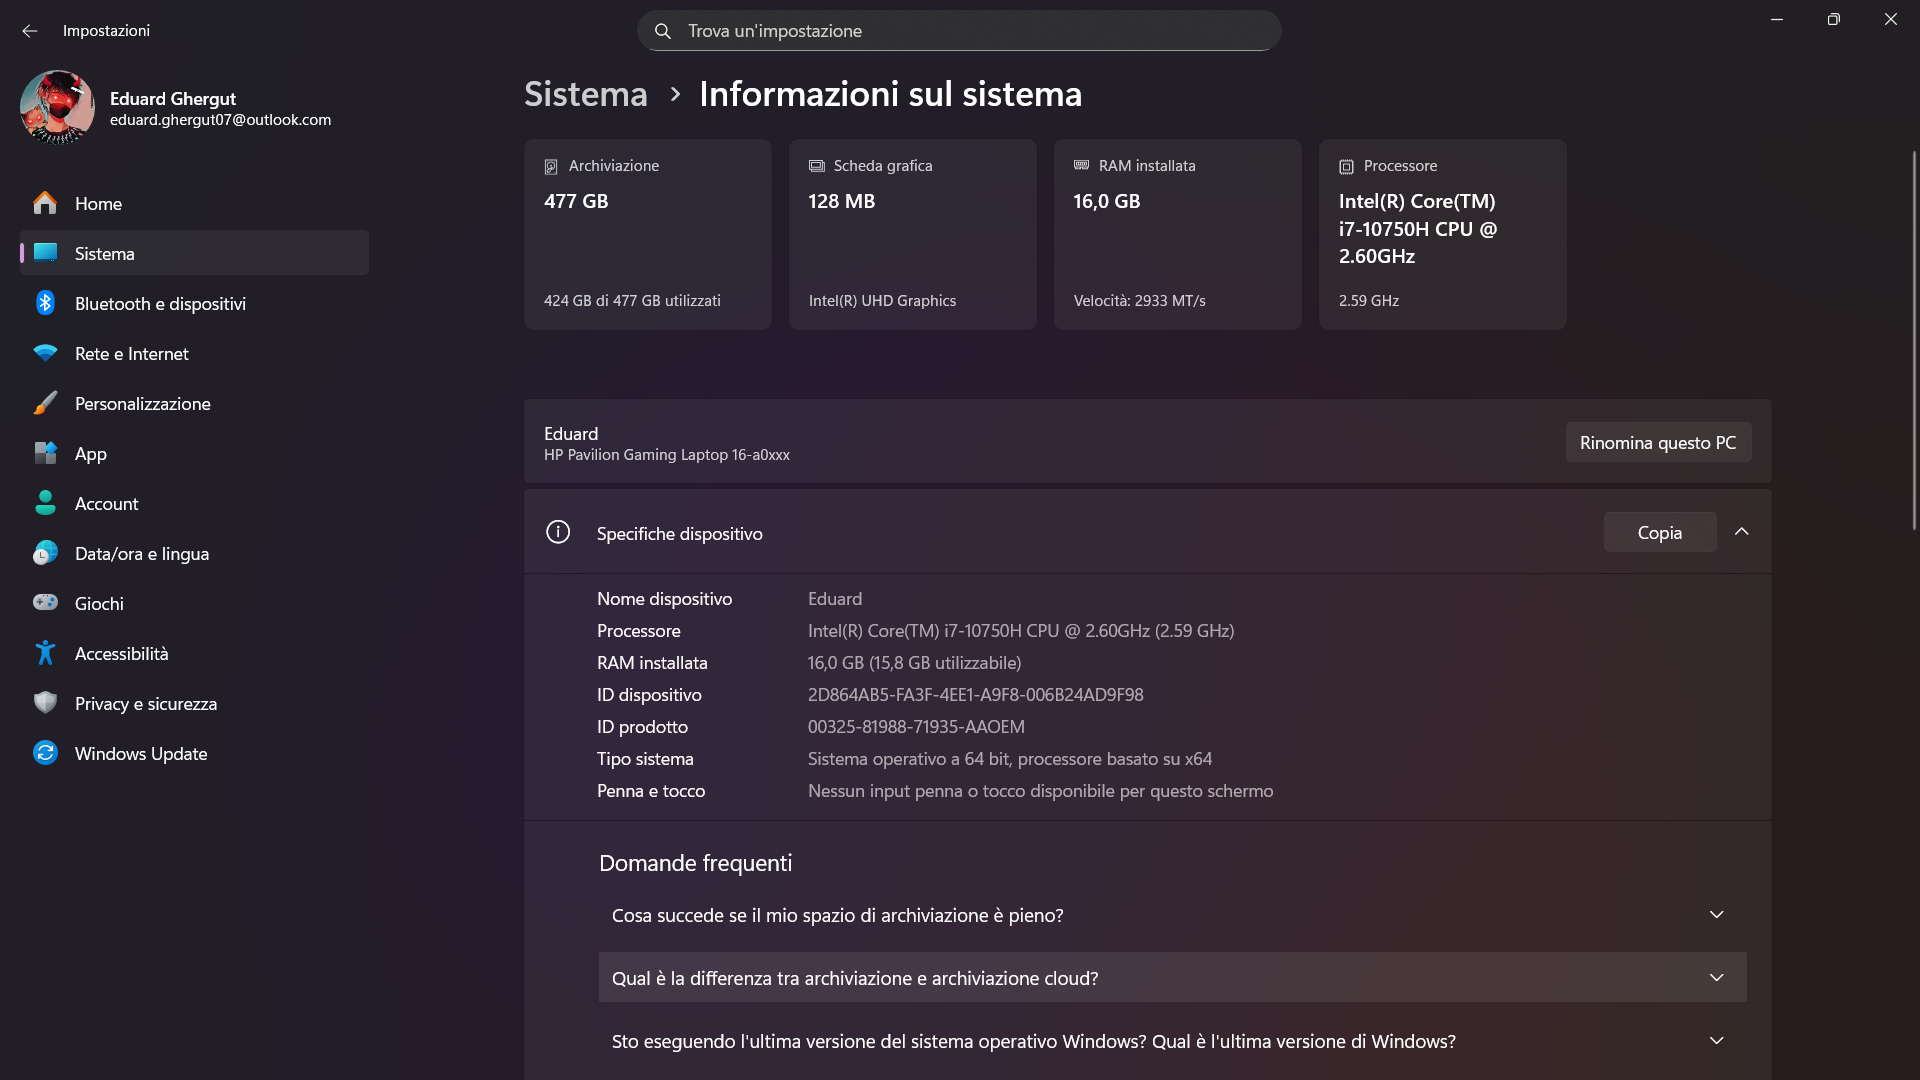Collapse the Specifiche dispositivo section
This screenshot has width=1920, height=1080.
point(1741,532)
